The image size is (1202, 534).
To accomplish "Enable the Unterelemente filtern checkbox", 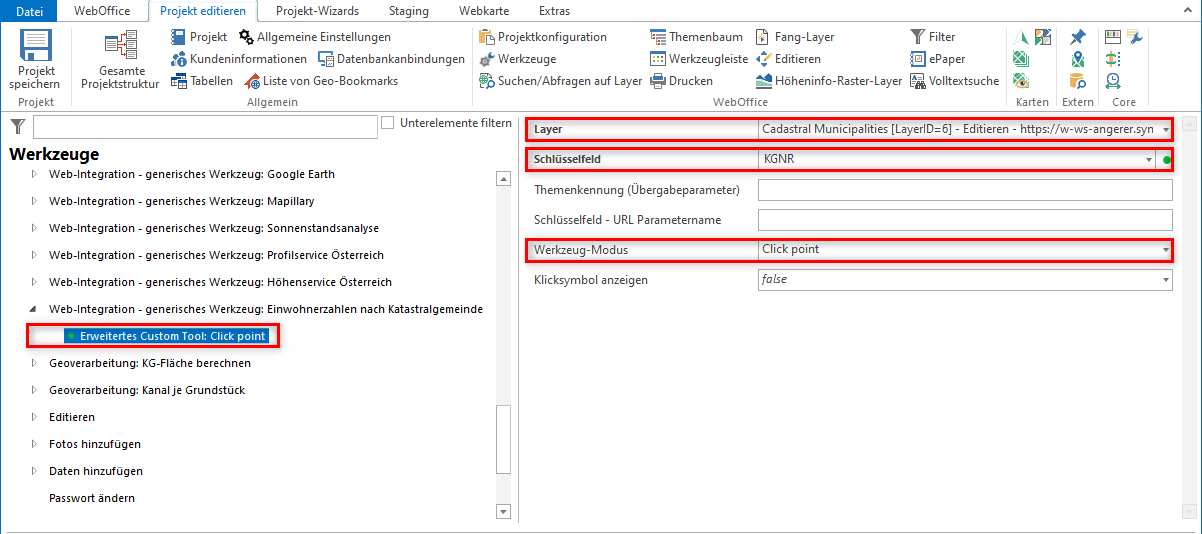I will (x=388, y=123).
